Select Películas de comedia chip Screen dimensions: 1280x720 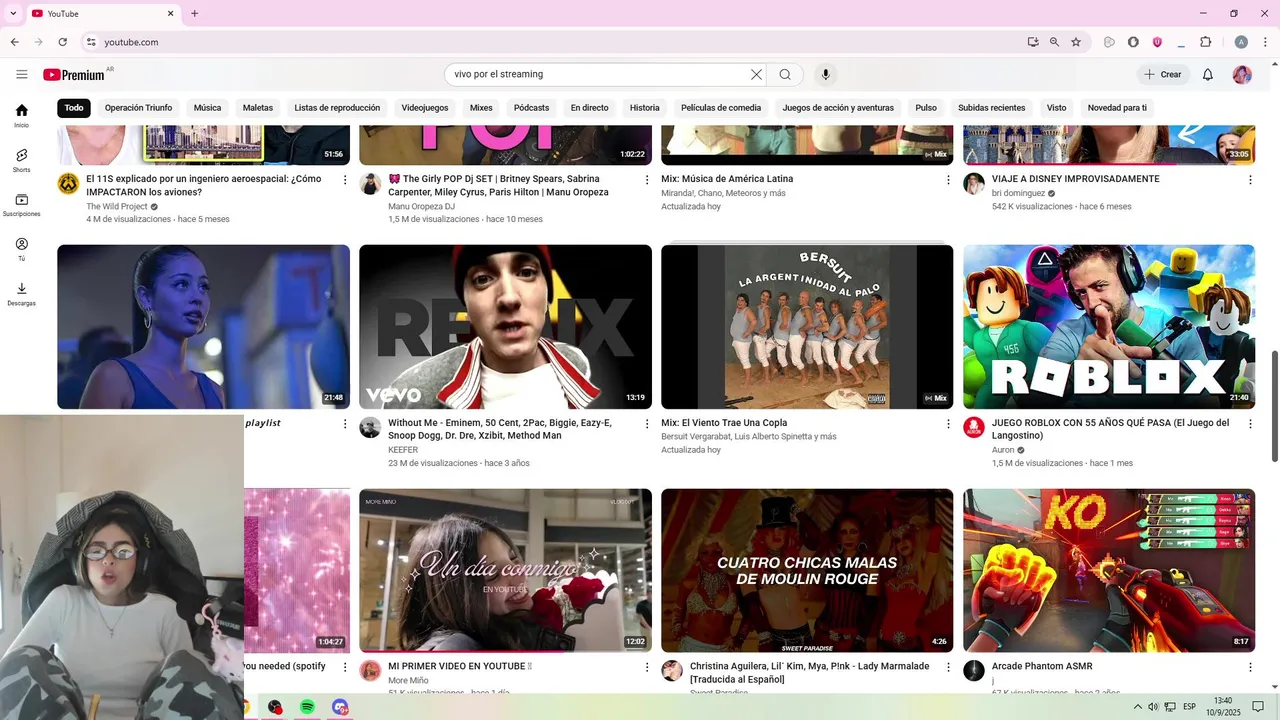[x=721, y=108]
